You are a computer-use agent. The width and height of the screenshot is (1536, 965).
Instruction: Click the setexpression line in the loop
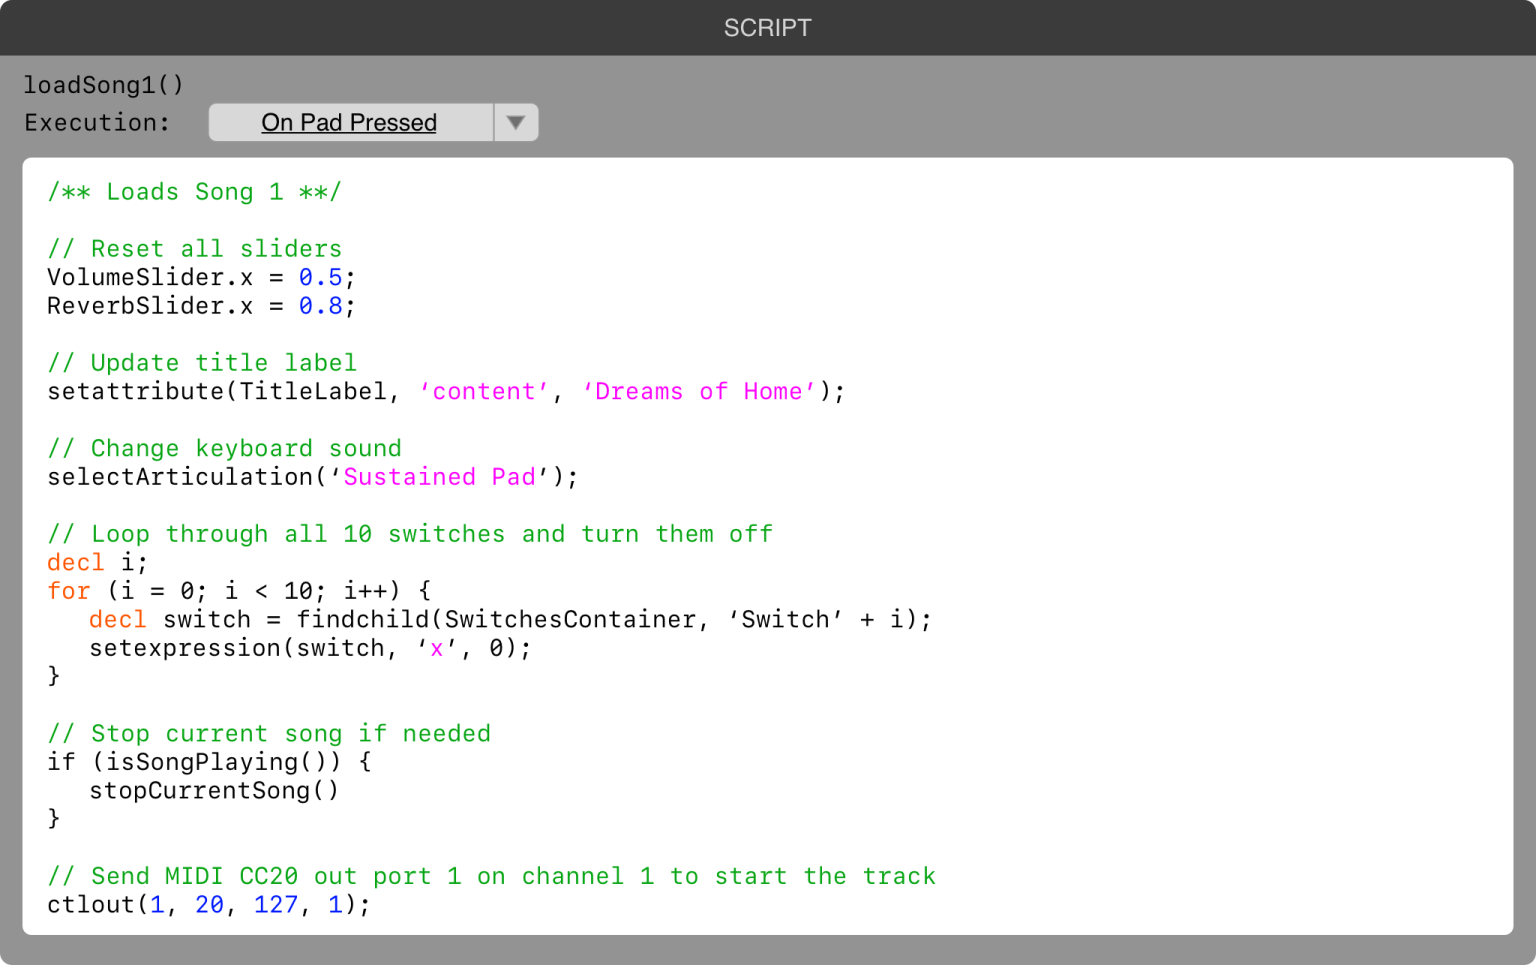tap(310, 649)
